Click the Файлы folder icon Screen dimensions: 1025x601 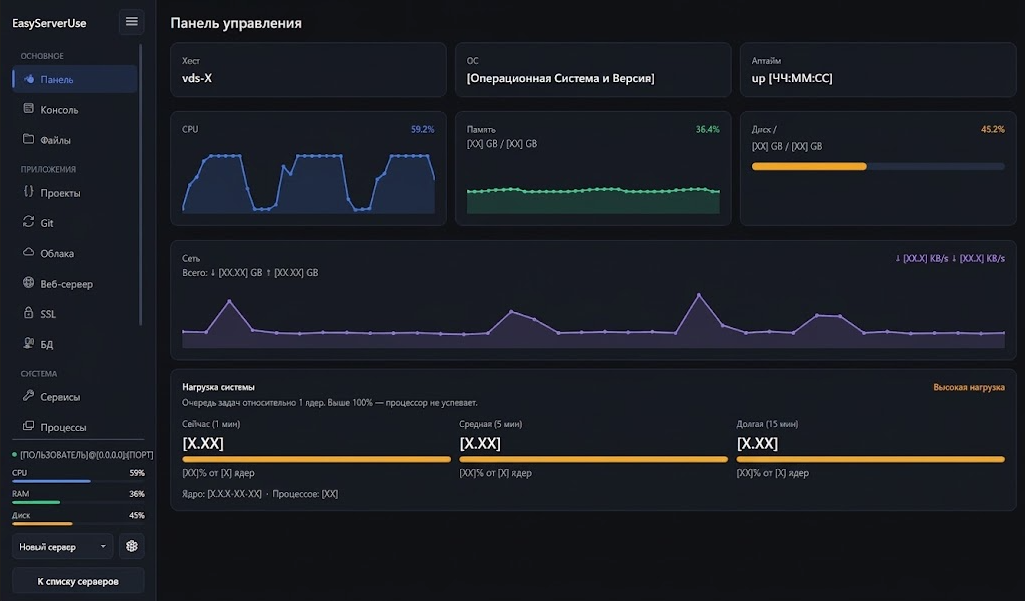click(x=28, y=139)
